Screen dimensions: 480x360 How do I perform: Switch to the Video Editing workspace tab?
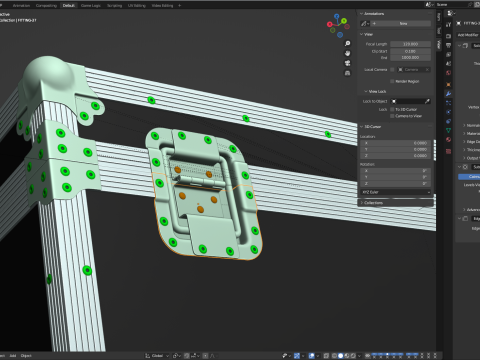tap(162, 5)
